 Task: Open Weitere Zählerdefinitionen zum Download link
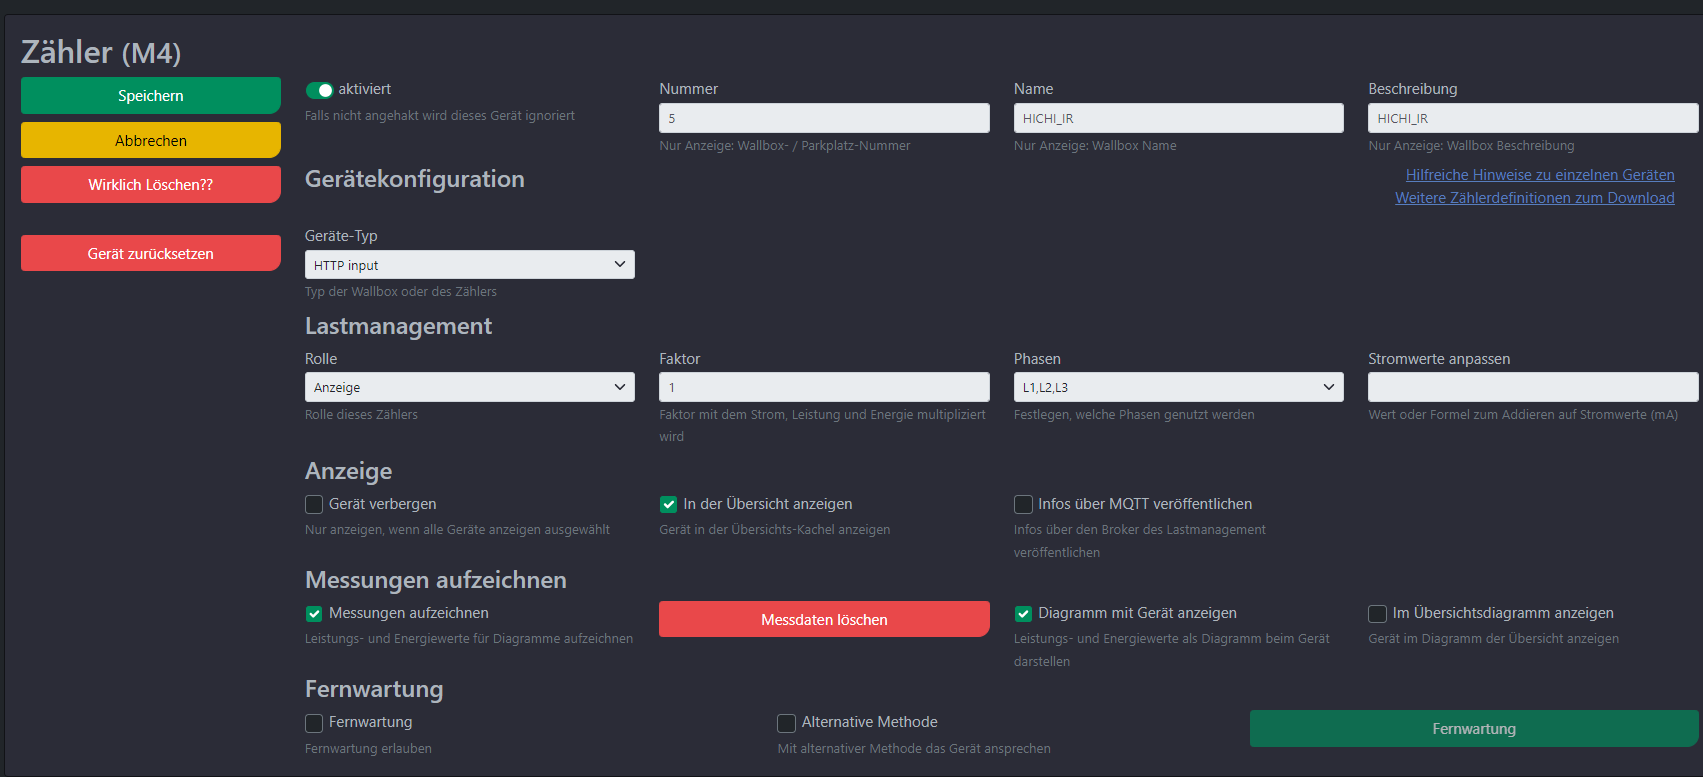click(1535, 198)
